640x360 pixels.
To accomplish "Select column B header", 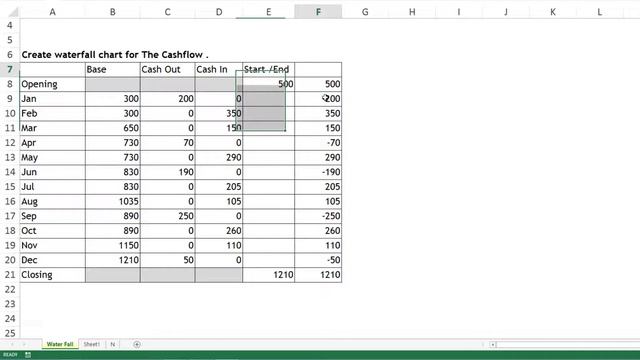I will point(113,12).
